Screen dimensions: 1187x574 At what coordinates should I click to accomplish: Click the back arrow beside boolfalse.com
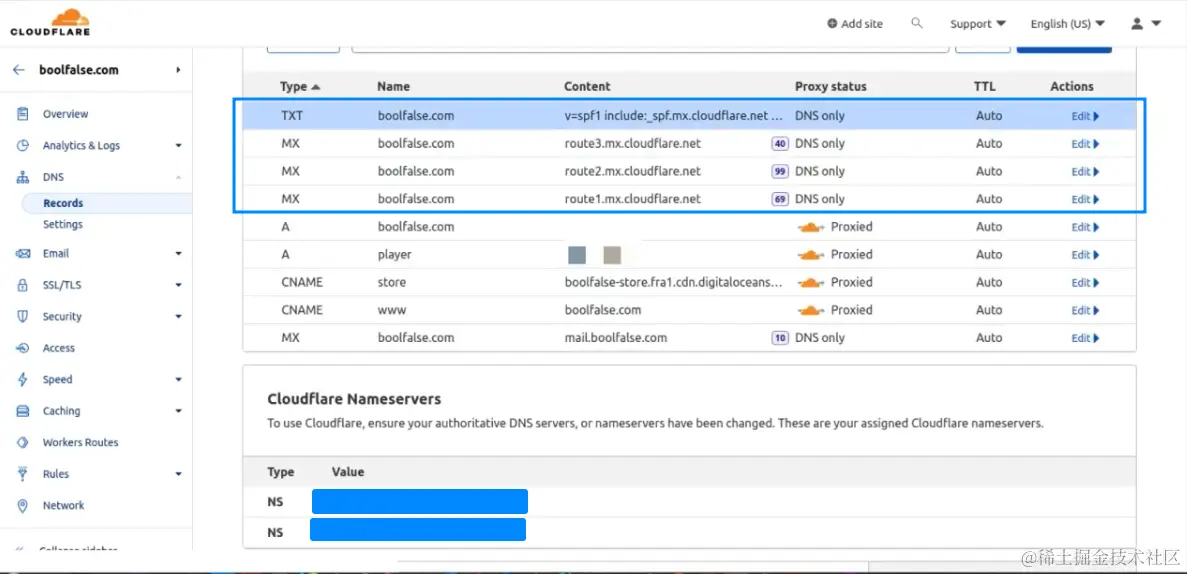pos(19,70)
